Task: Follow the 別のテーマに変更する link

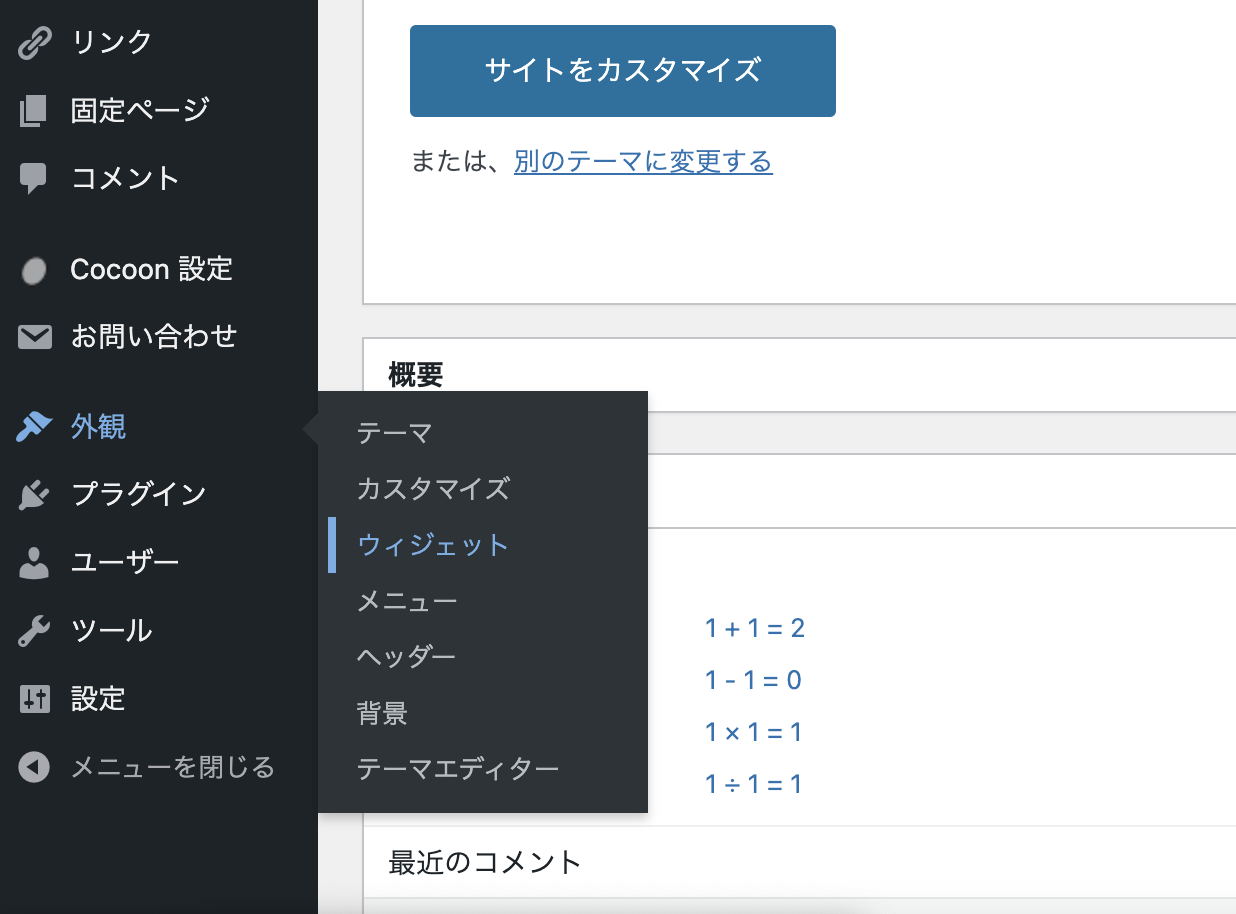Action: click(x=643, y=161)
